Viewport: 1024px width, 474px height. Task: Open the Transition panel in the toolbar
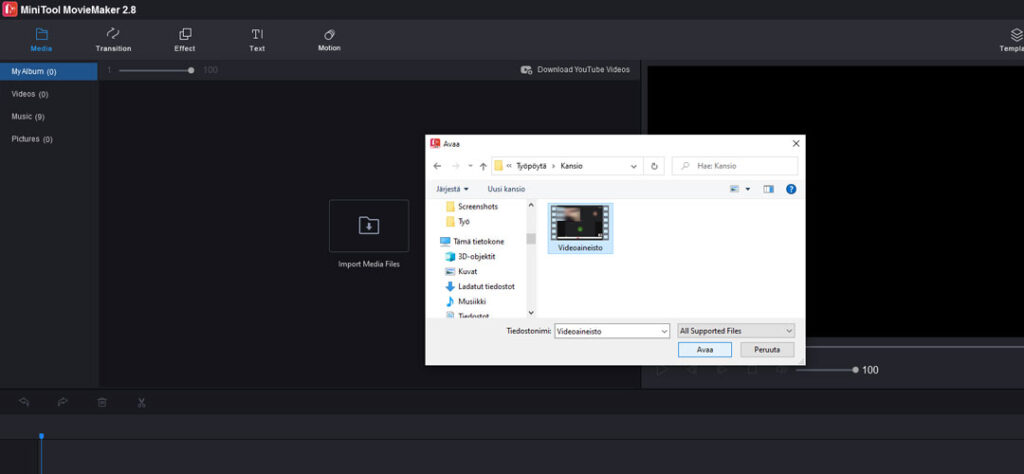pos(113,40)
